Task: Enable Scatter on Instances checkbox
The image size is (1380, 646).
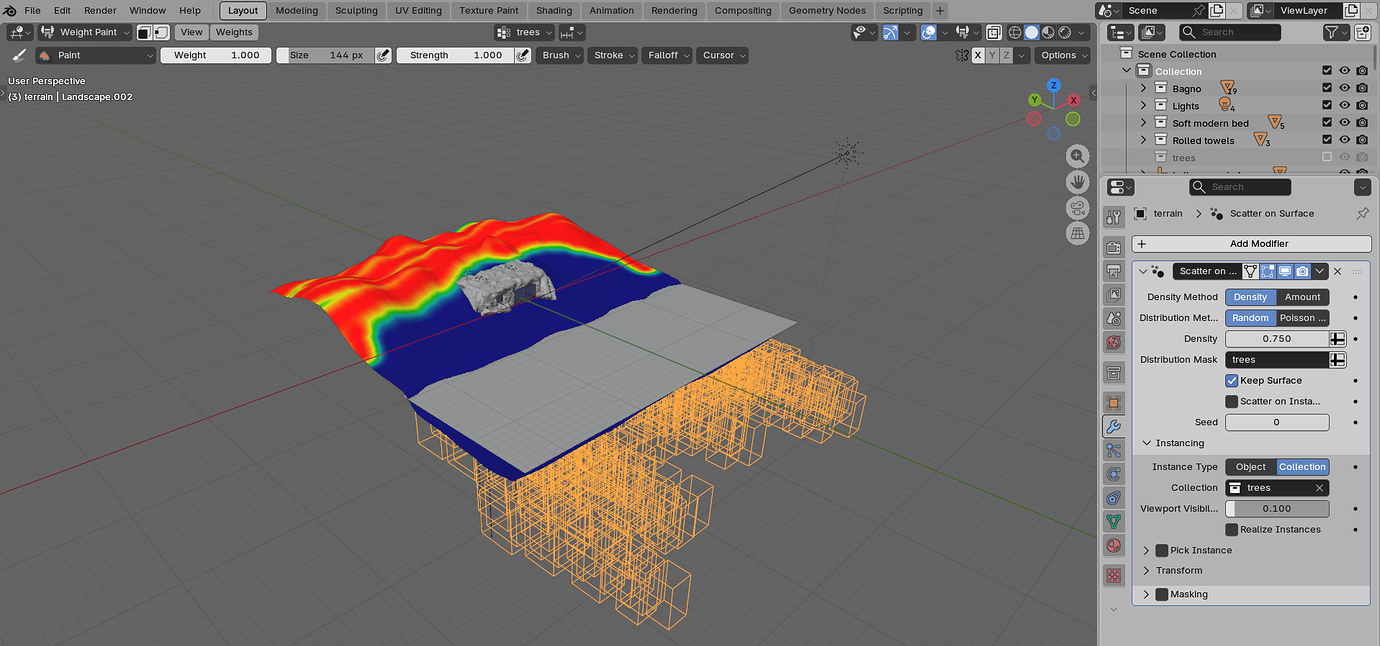Action: pyautogui.click(x=1232, y=401)
